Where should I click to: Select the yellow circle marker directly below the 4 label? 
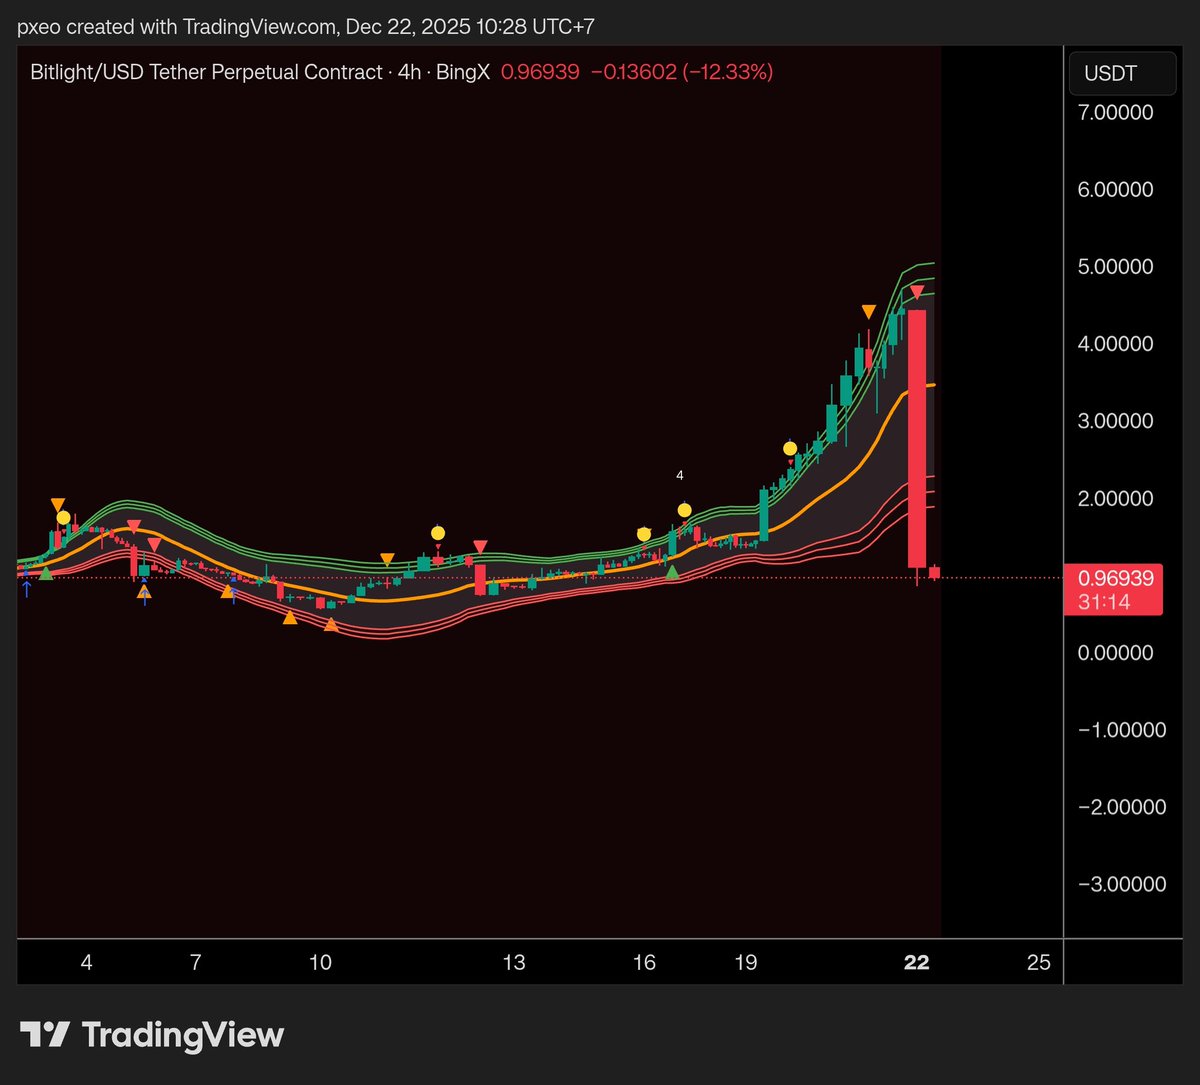(684, 510)
